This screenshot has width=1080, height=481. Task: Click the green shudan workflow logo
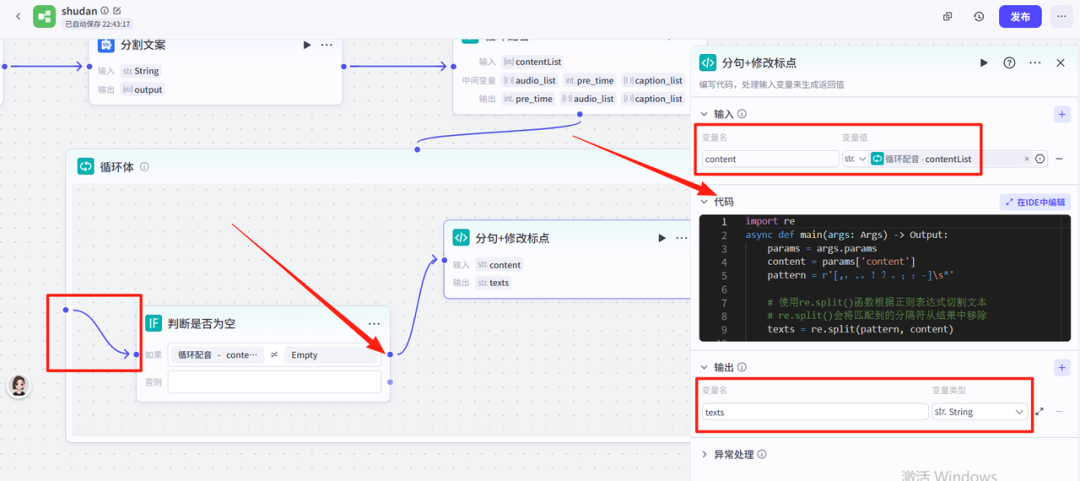44,17
